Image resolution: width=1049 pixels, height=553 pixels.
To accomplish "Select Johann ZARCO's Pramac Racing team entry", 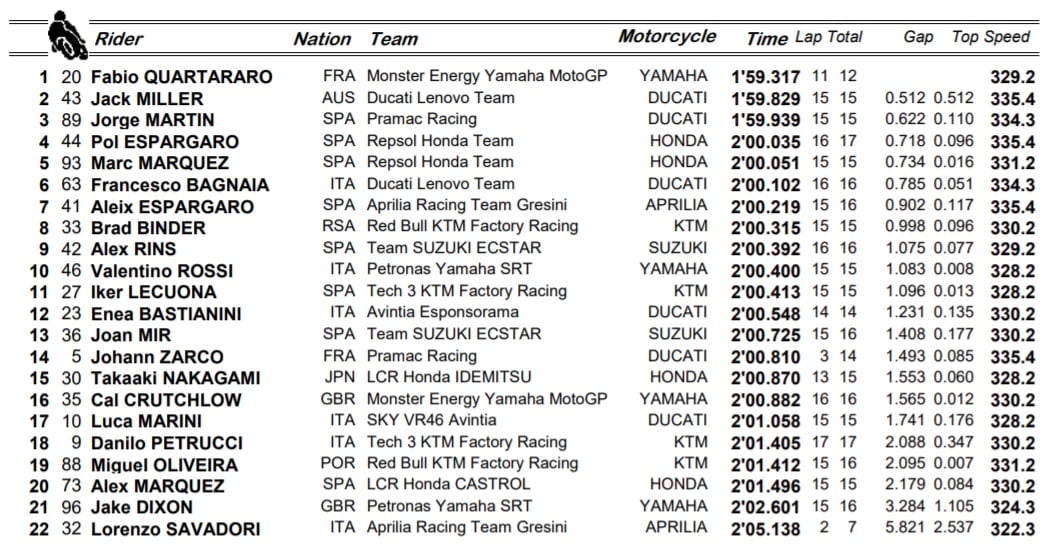I will 421,356.
